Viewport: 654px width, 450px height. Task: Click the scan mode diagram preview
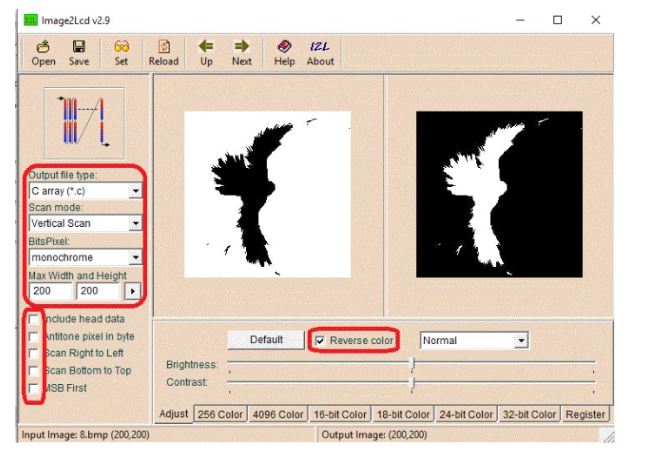point(84,123)
